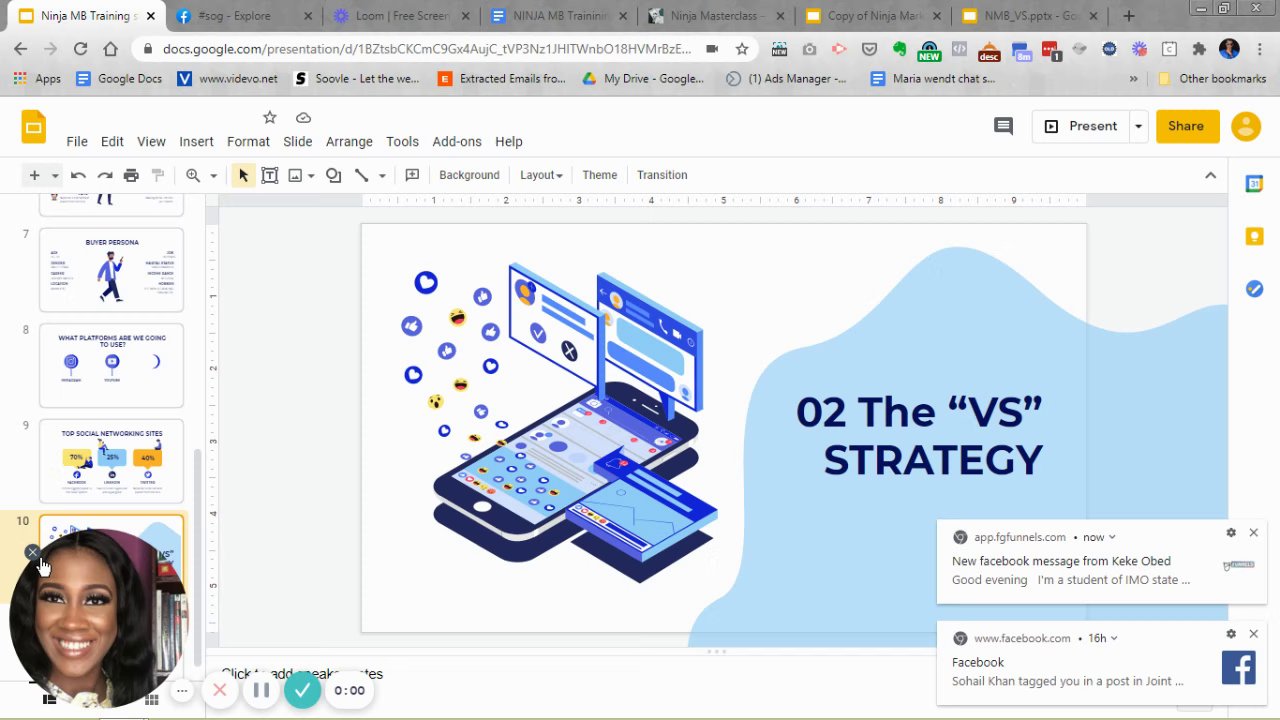
Task: Open the zoom level dropdown arrow
Action: pyautogui.click(x=213, y=176)
